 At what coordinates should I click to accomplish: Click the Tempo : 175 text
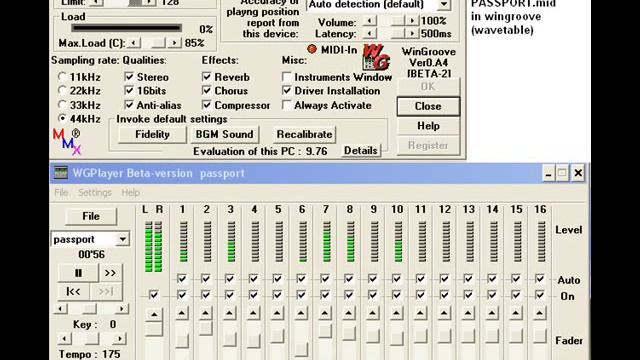click(x=90, y=354)
